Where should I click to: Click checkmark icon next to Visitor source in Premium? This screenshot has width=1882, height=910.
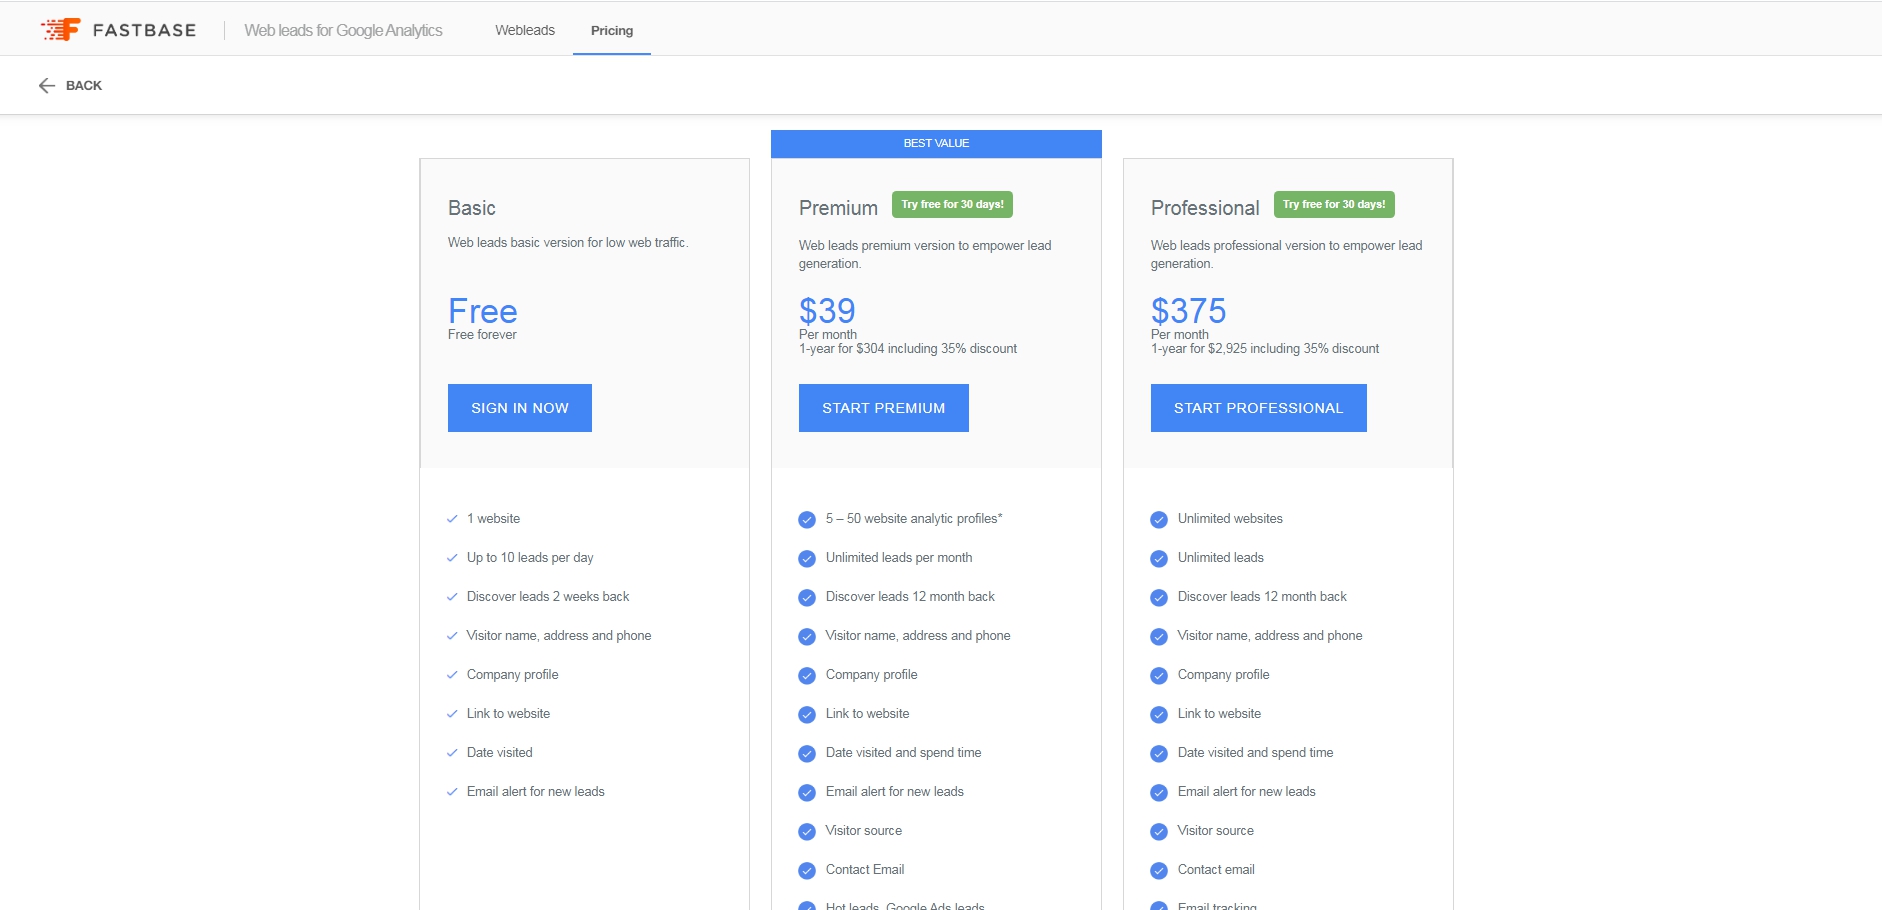click(807, 832)
